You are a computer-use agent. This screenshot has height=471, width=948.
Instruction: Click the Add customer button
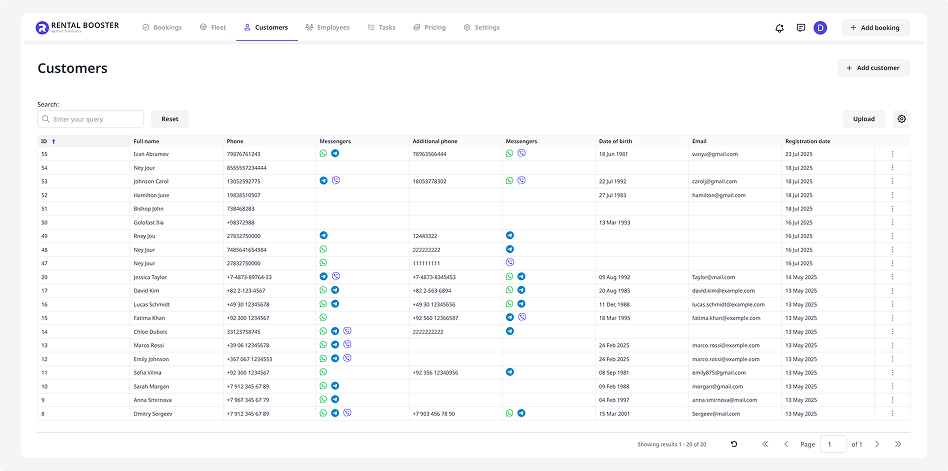tap(873, 68)
